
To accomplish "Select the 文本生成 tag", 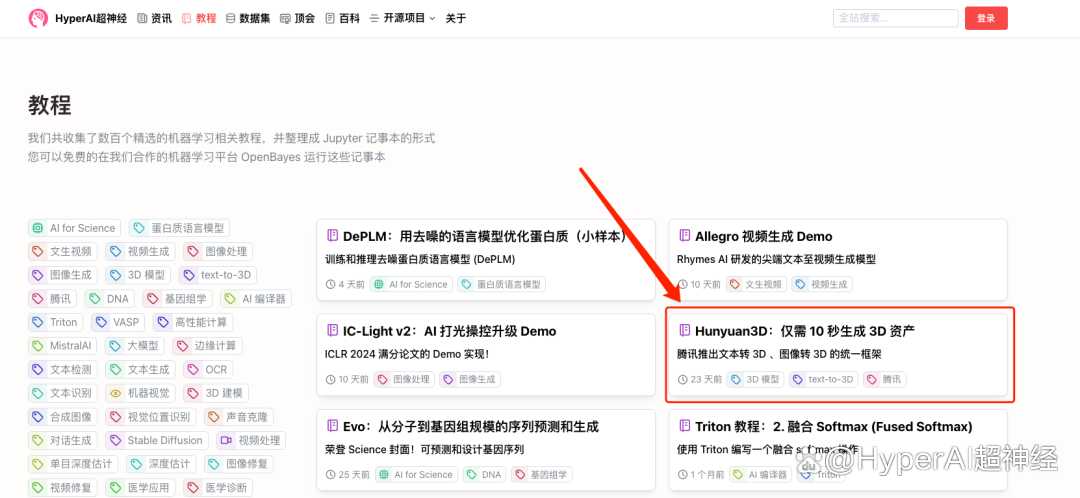I will point(141,369).
